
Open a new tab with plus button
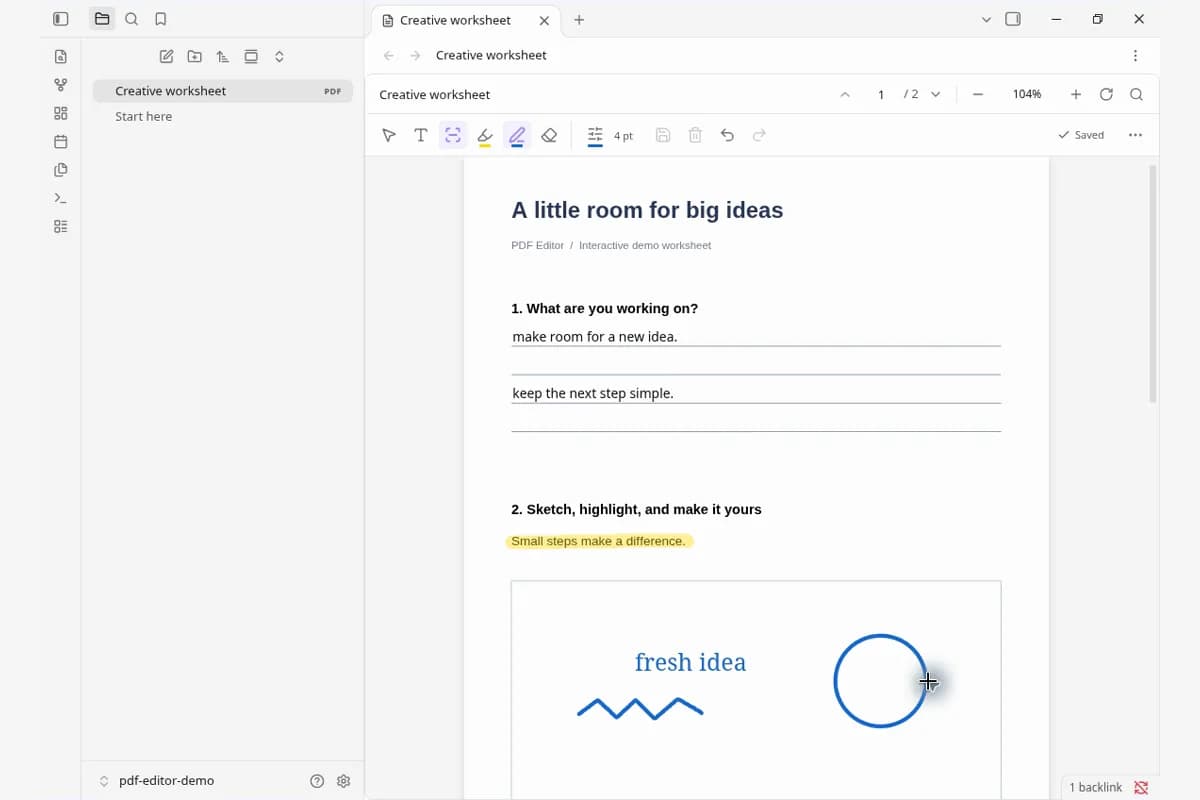(579, 20)
